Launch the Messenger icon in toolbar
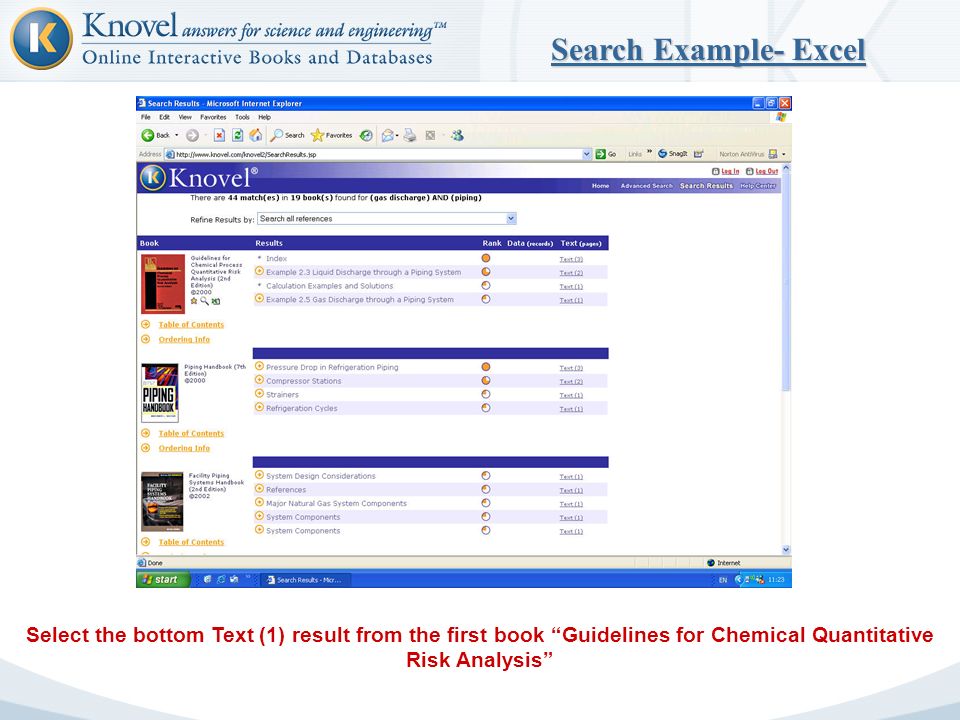The width and height of the screenshot is (960, 720). pos(457,135)
